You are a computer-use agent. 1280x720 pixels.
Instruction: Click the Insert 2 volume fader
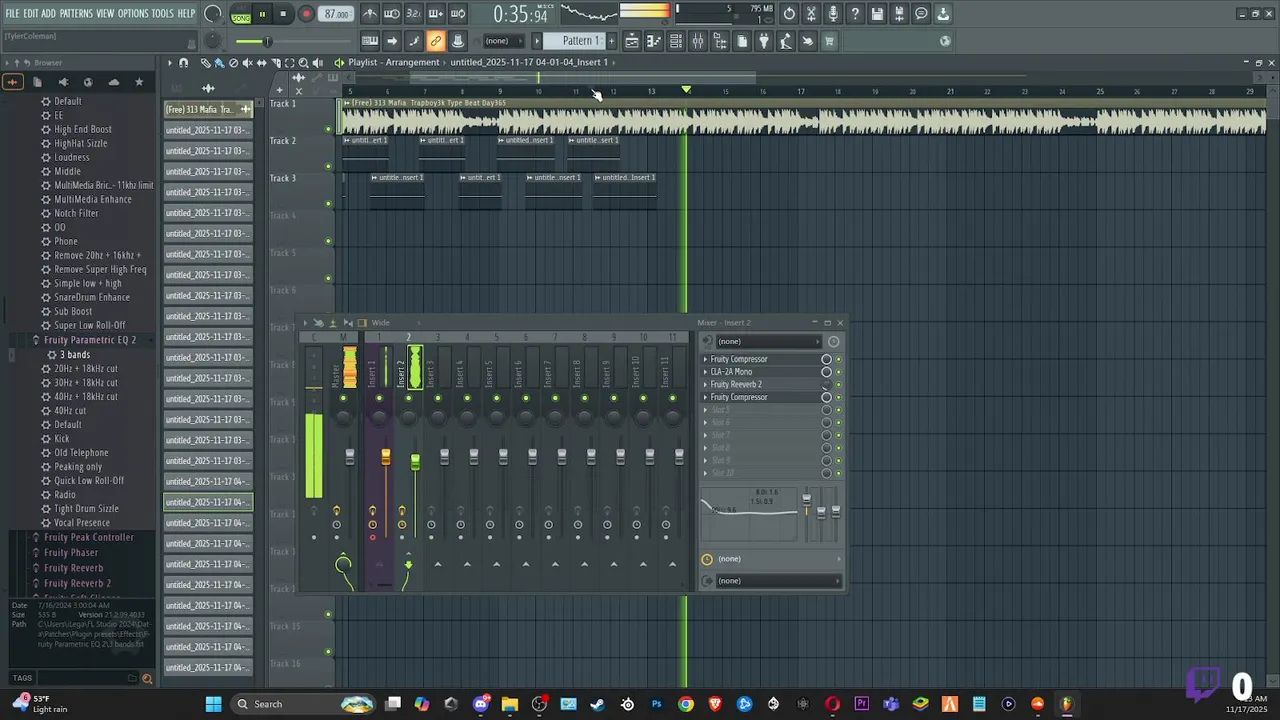(415, 461)
